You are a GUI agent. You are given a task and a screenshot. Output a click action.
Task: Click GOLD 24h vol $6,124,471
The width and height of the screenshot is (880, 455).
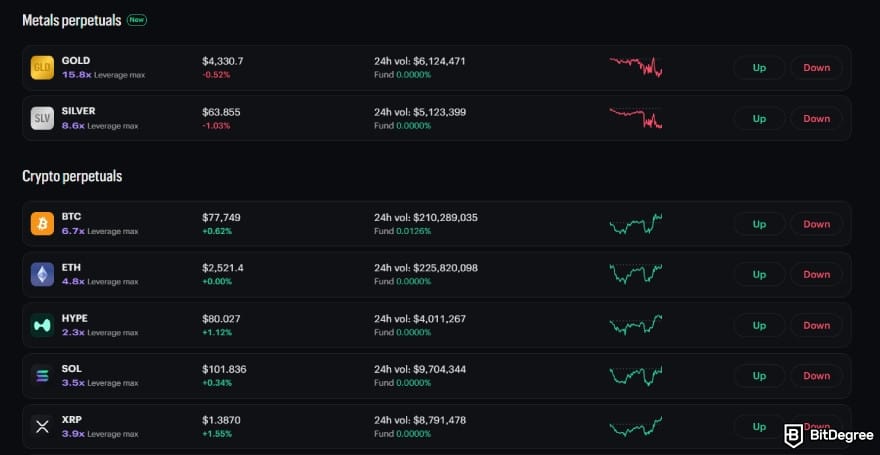(x=420, y=61)
